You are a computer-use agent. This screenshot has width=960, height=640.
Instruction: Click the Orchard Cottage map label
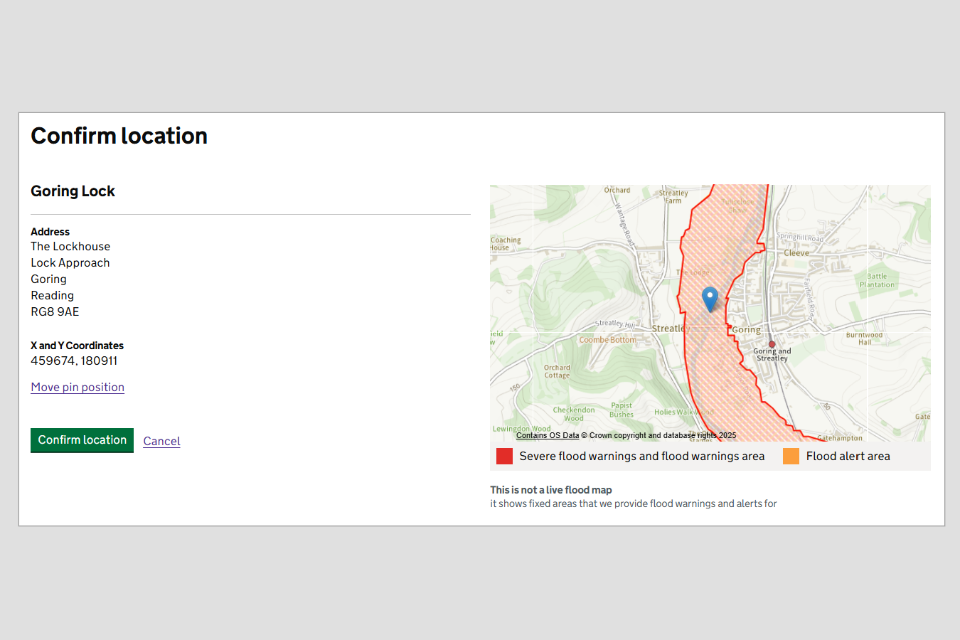(x=557, y=371)
